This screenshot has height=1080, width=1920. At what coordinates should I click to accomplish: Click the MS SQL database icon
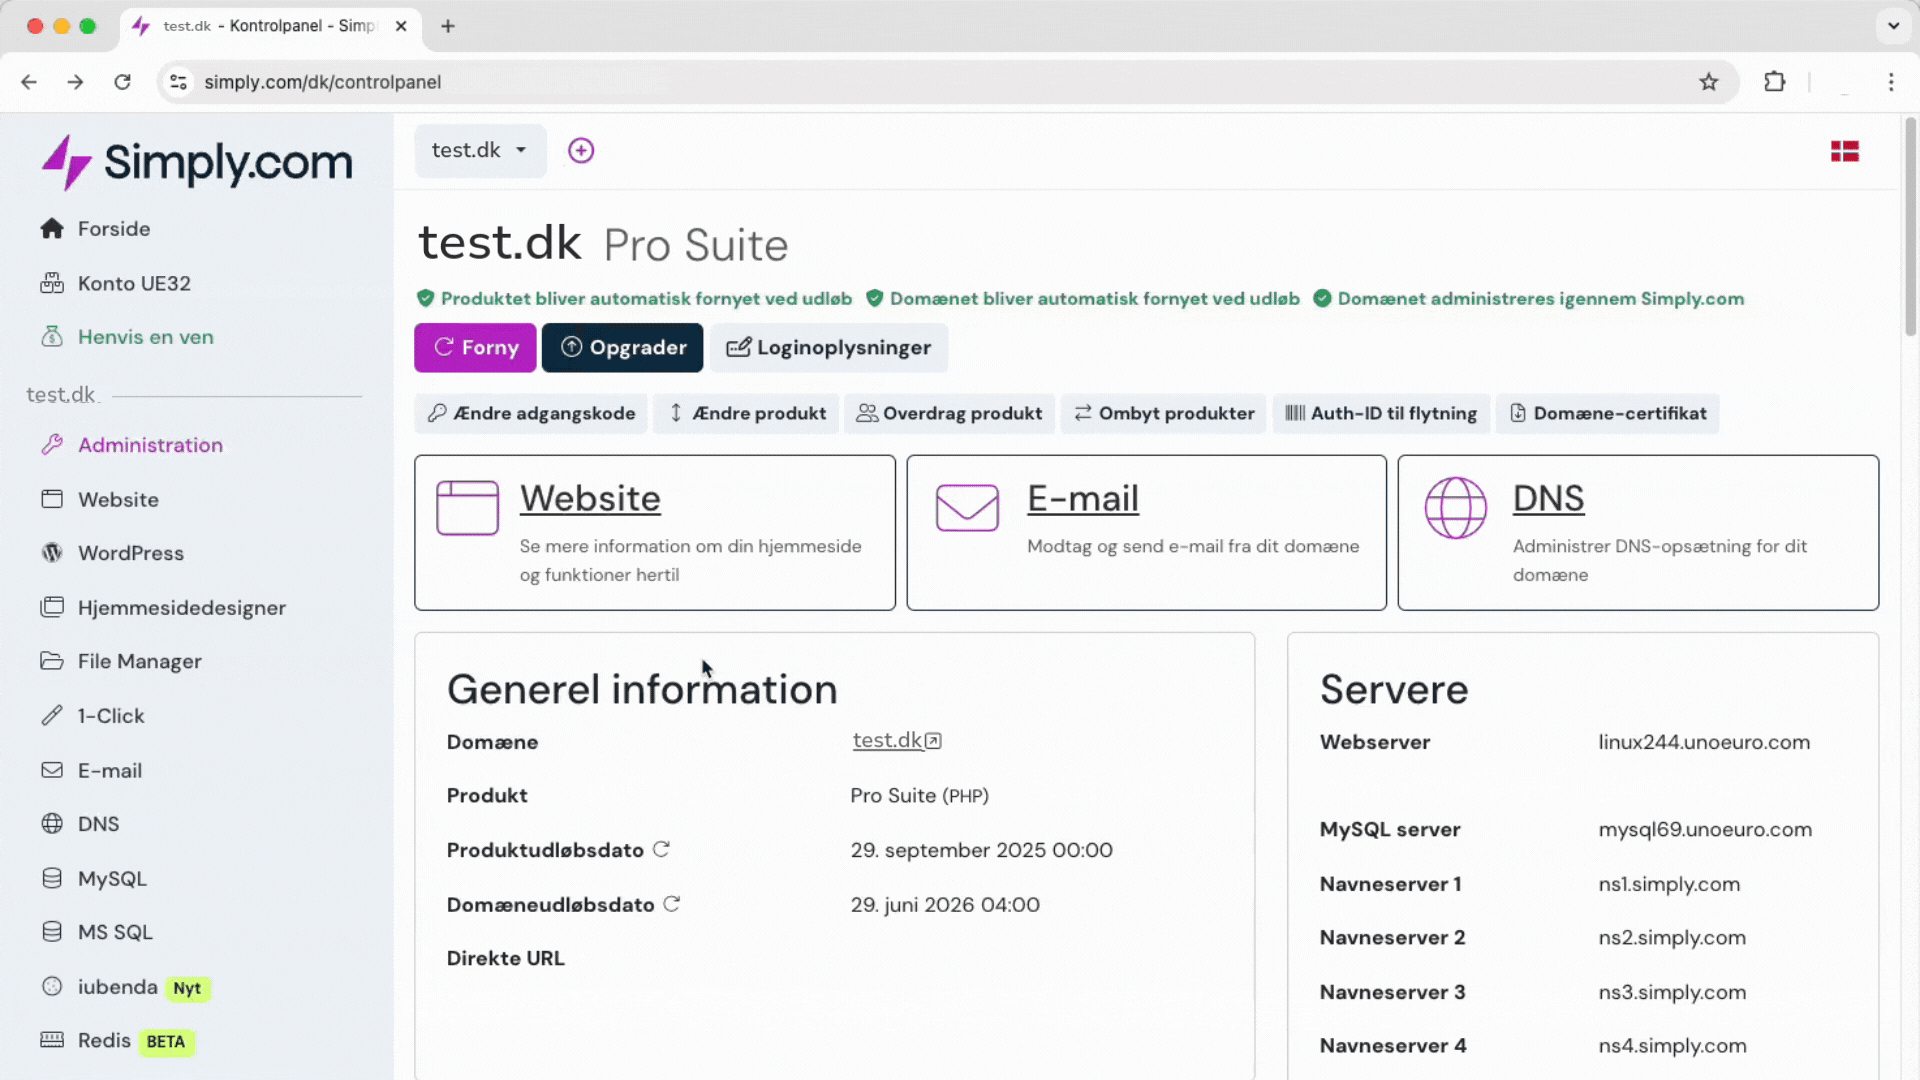click(x=52, y=932)
